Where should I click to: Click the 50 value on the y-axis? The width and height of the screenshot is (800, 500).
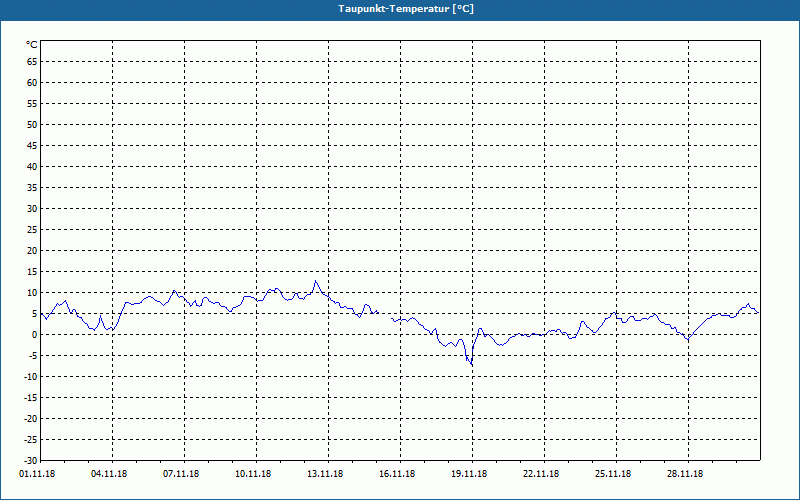32,124
